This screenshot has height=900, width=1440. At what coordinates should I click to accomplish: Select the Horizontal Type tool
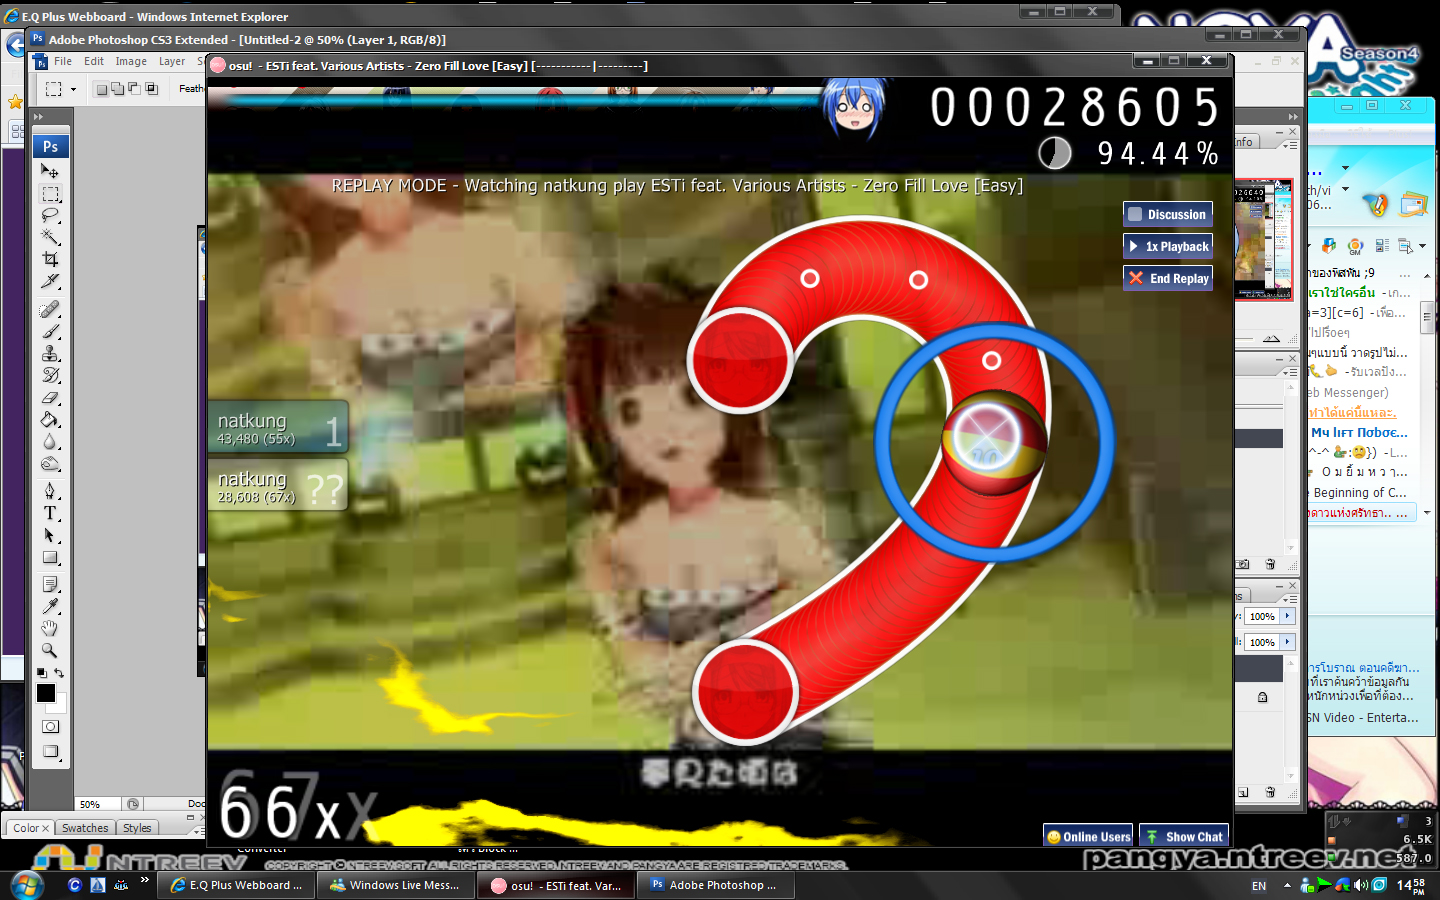tap(50, 513)
